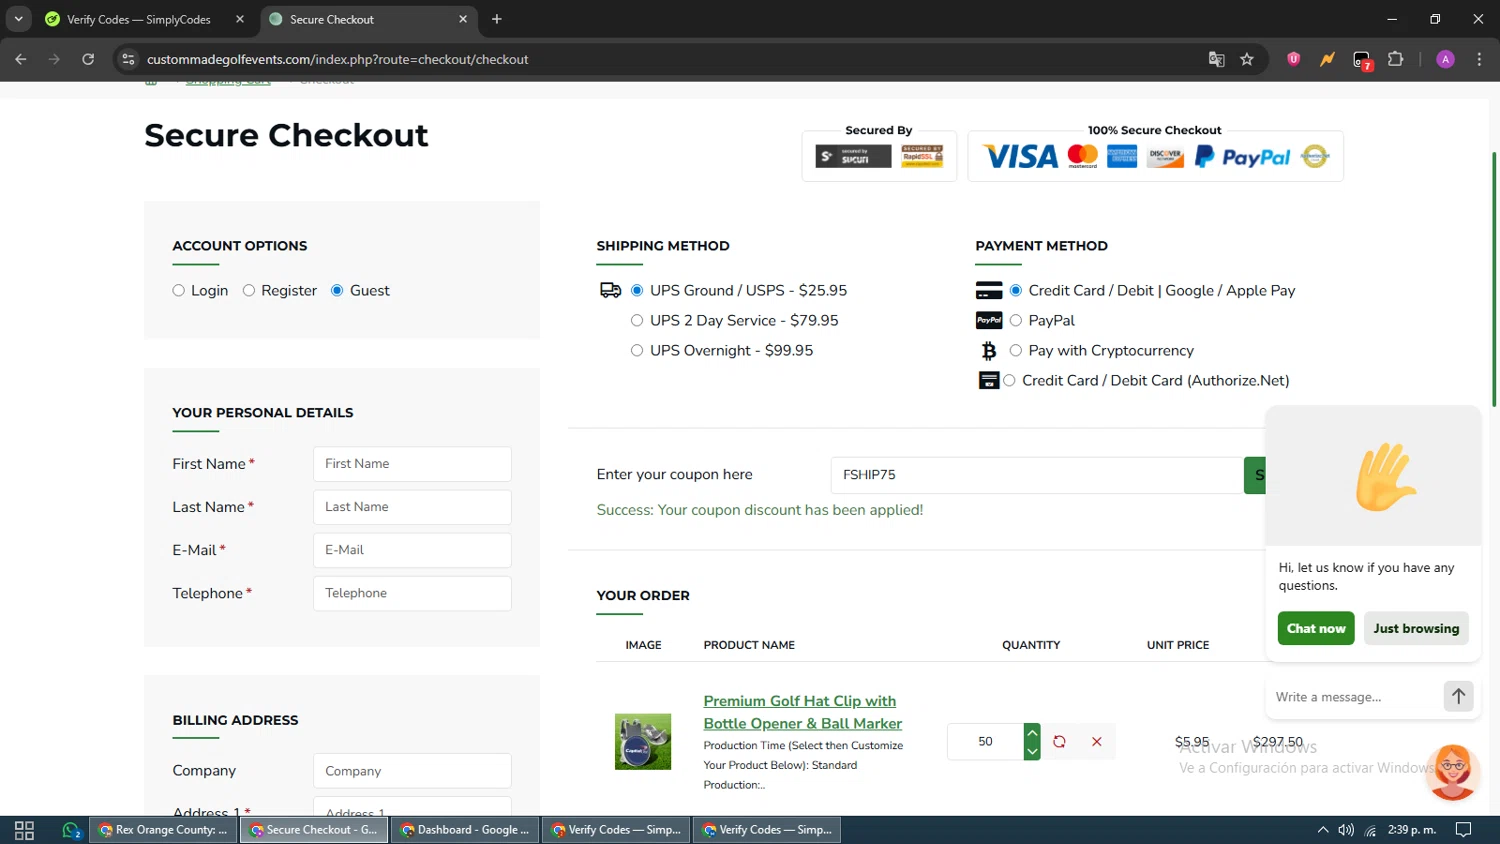Select the Secure Checkout tab
The width and height of the screenshot is (1500, 844).
[x=368, y=19]
